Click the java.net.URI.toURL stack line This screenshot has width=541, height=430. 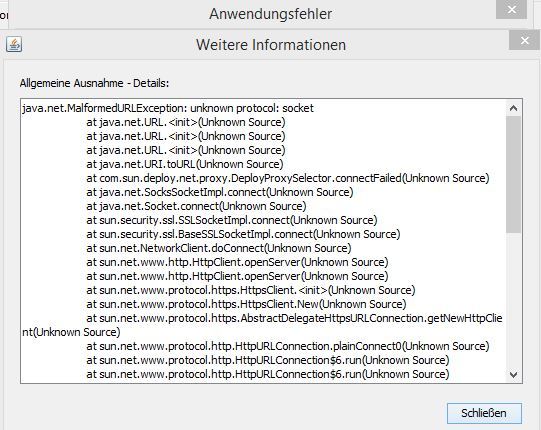coord(185,164)
